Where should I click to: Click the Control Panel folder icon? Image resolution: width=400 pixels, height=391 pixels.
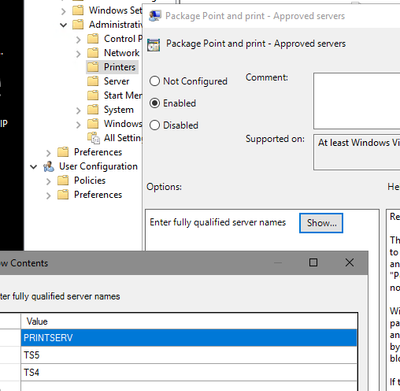pyautogui.click(x=93, y=39)
